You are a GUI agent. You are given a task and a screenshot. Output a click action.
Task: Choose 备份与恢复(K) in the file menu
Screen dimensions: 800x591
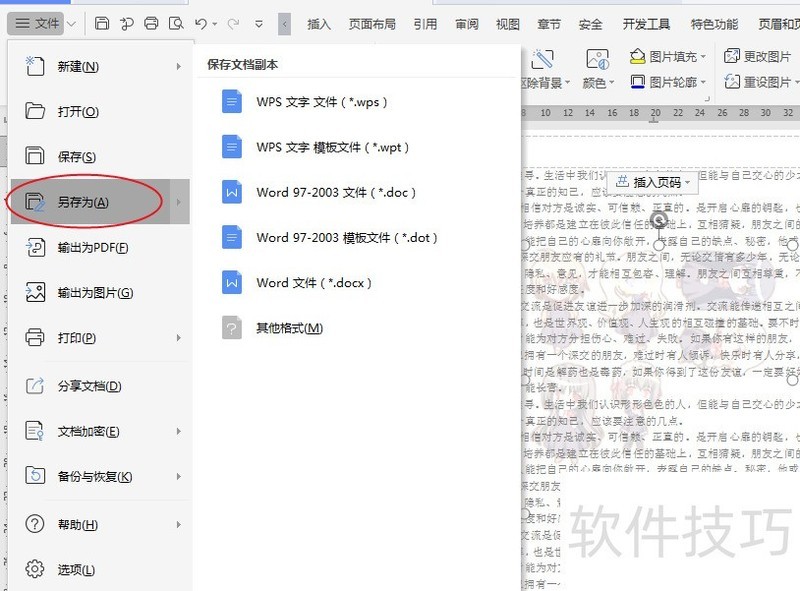pyautogui.click(x=100, y=476)
